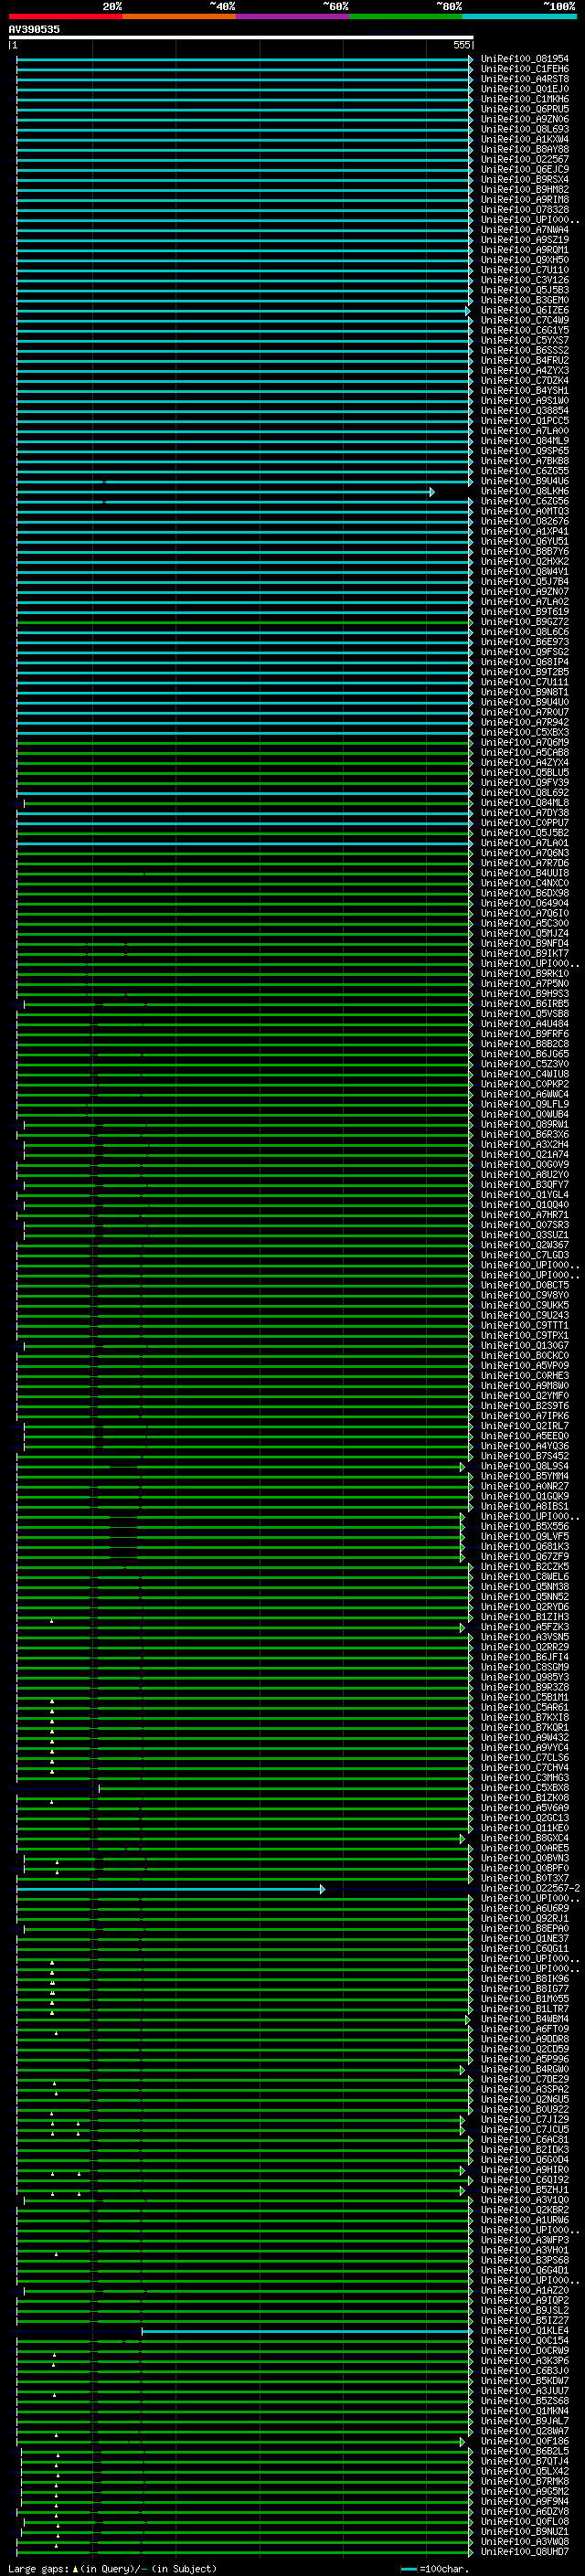Select last hit label UniRef100_Q8UHD7

[525, 2553]
